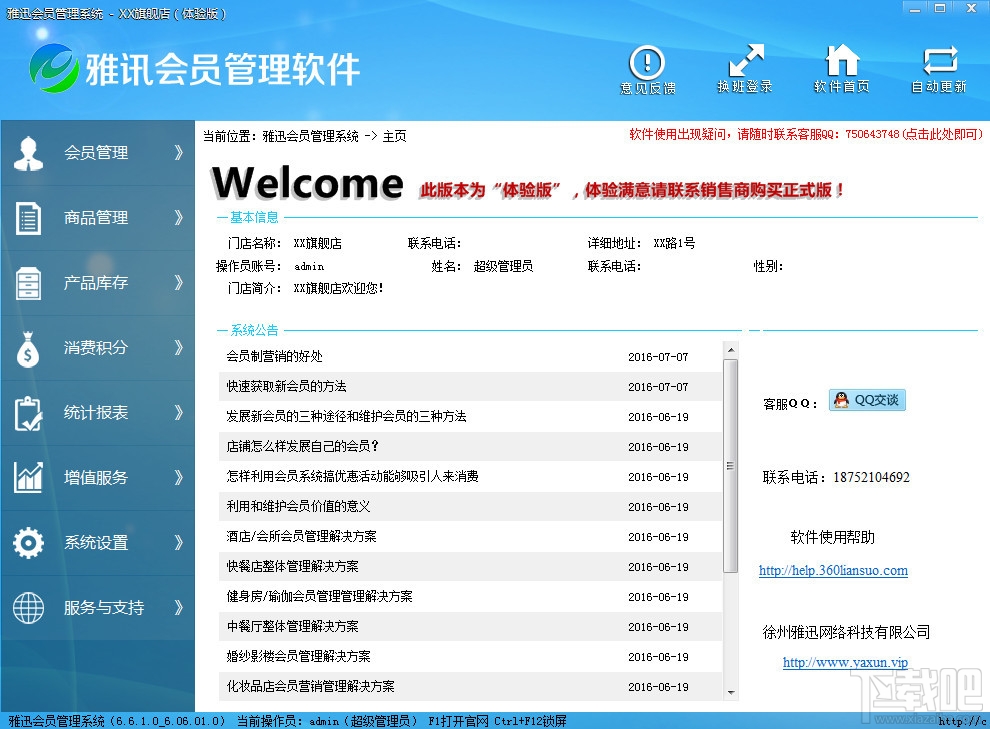This screenshot has width=990, height=729.
Task: Click the 增值服务 chart icon
Action: coord(28,478)
